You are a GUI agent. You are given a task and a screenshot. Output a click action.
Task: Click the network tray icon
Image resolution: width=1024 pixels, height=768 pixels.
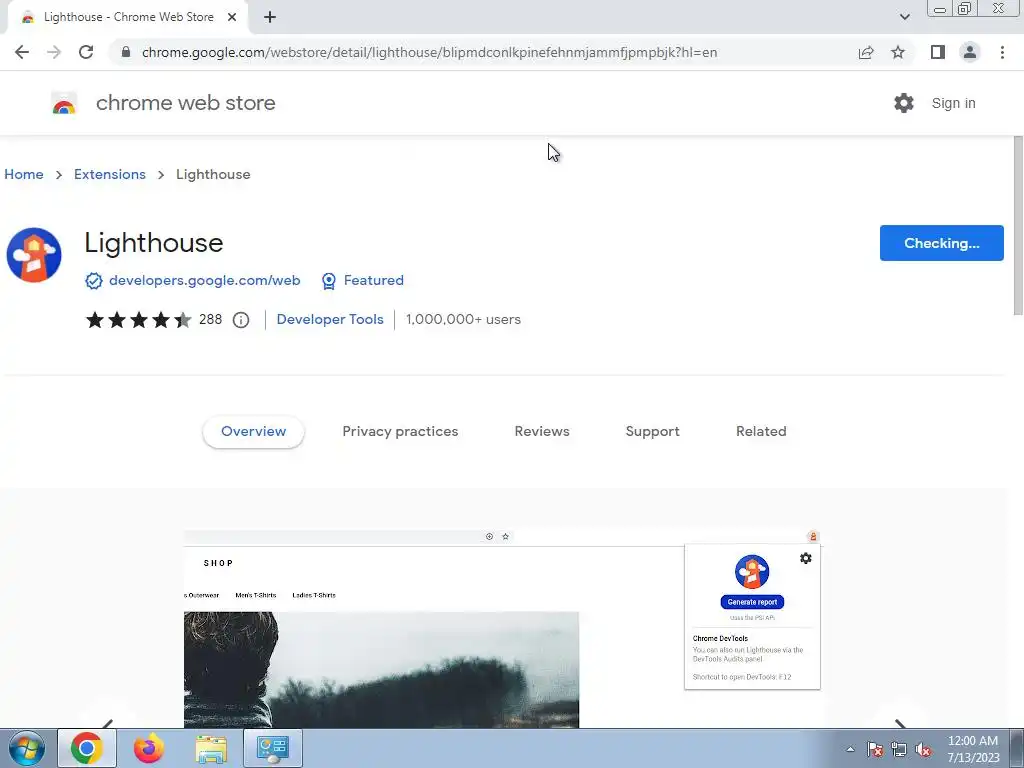tap(899, 749)
